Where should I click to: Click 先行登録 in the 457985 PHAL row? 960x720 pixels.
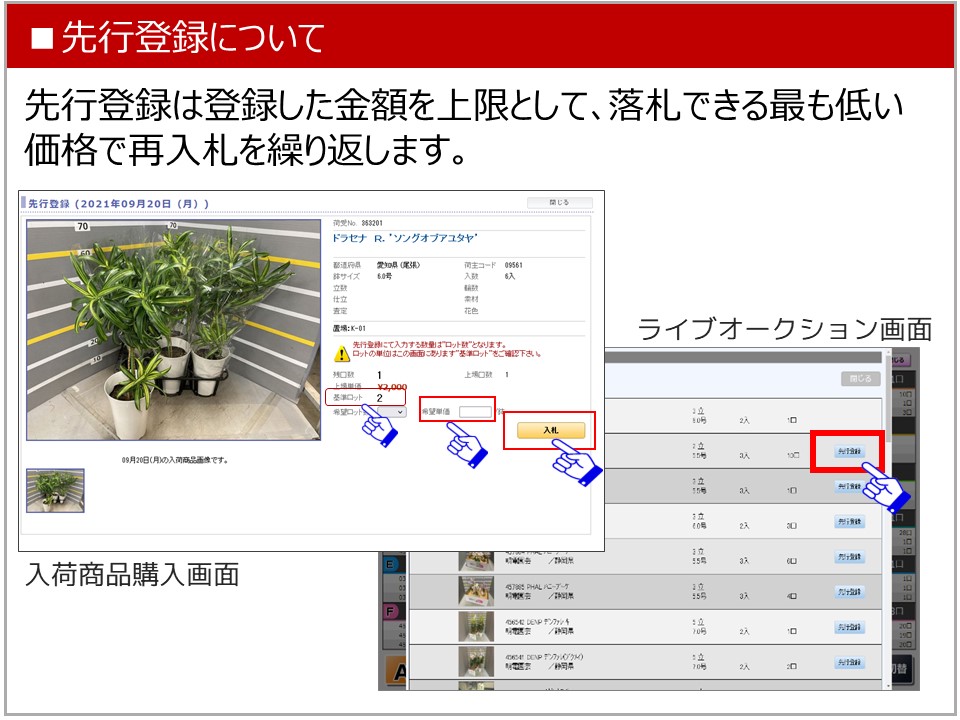pos(848,592)
